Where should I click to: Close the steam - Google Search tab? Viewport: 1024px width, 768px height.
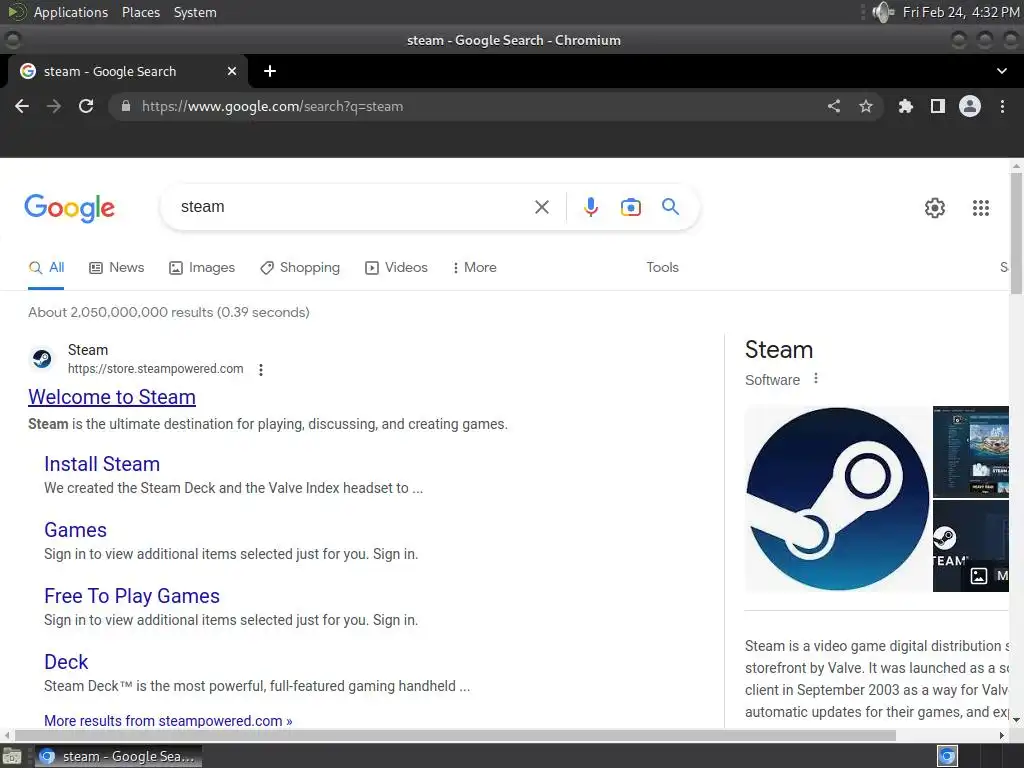click(232, 71)
